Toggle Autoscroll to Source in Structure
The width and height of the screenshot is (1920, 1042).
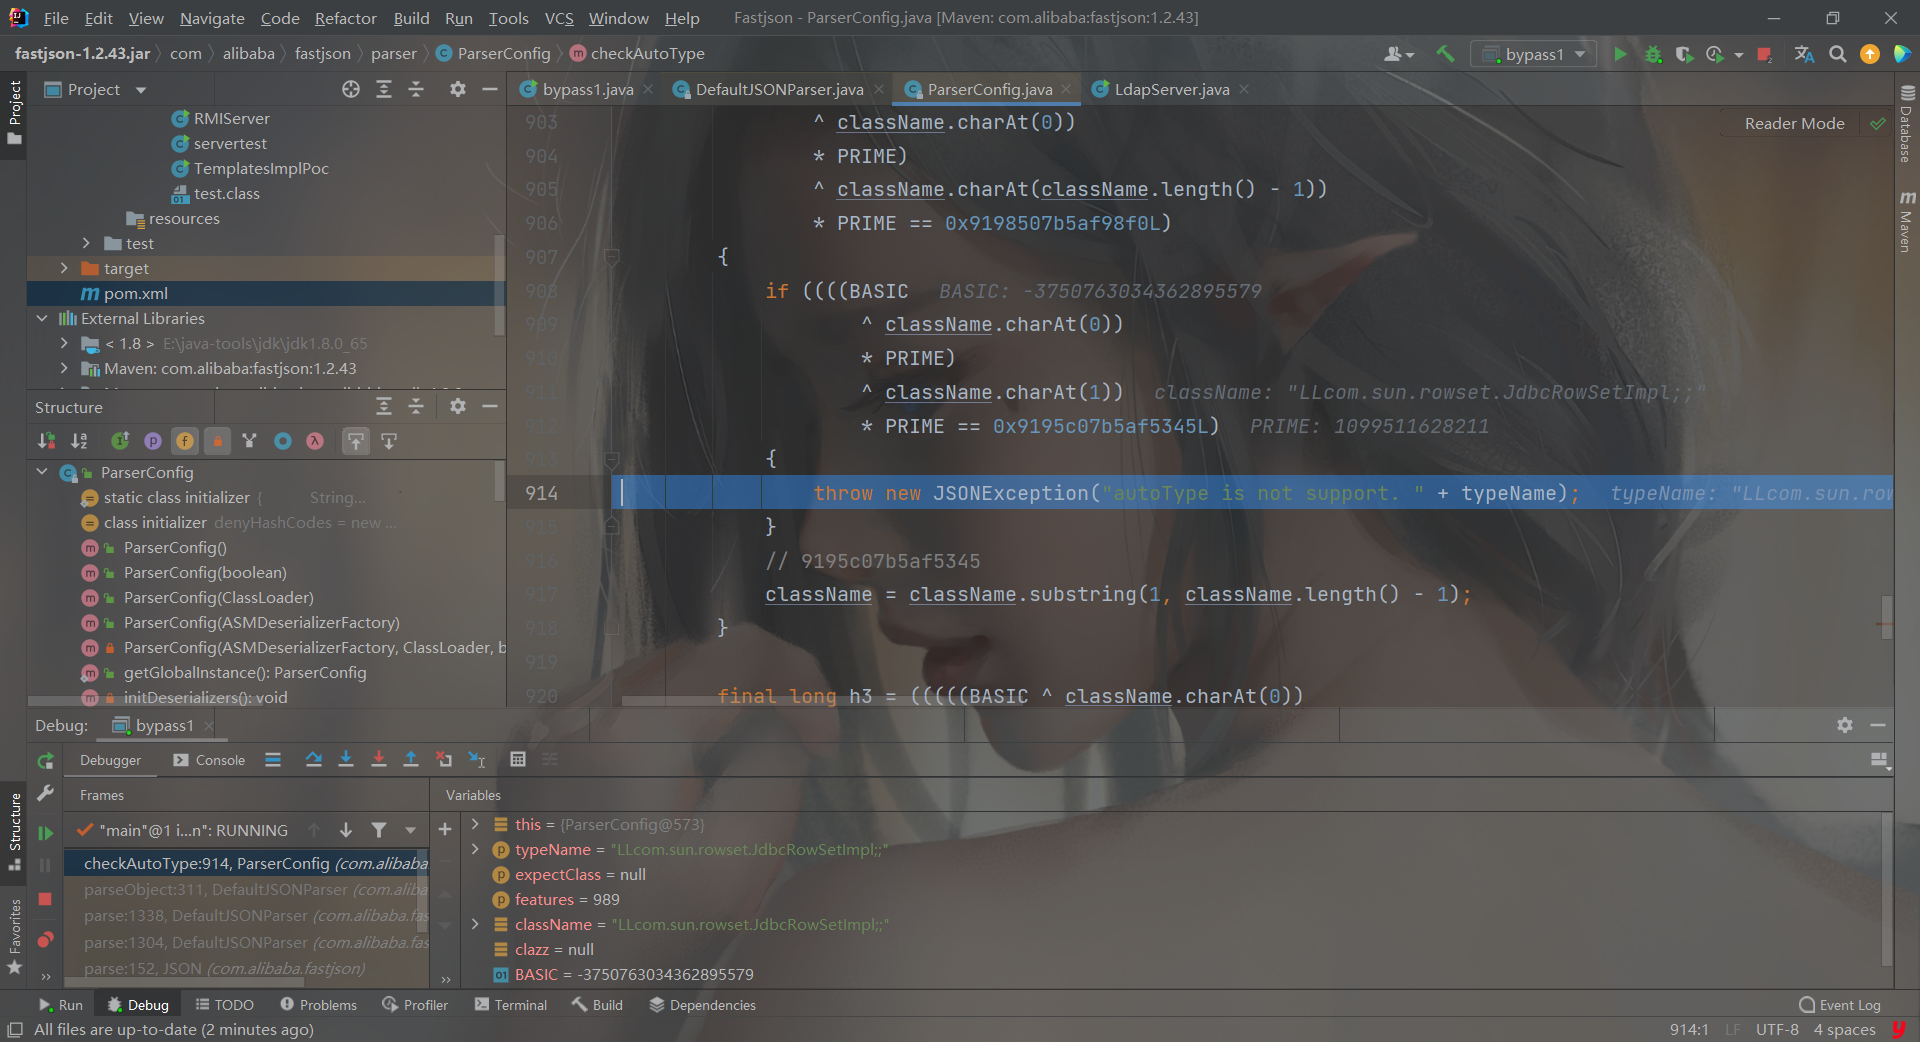[x=356, y=441]
